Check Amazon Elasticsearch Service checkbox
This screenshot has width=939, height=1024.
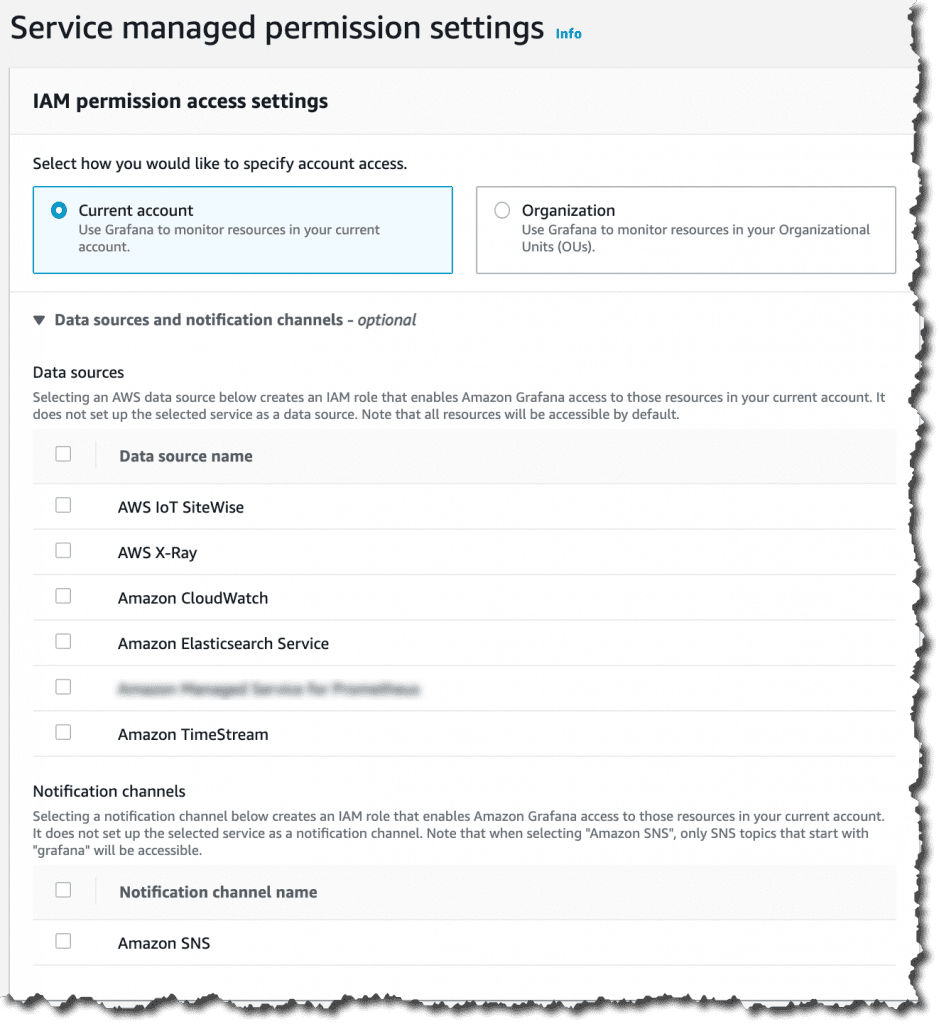63,643
